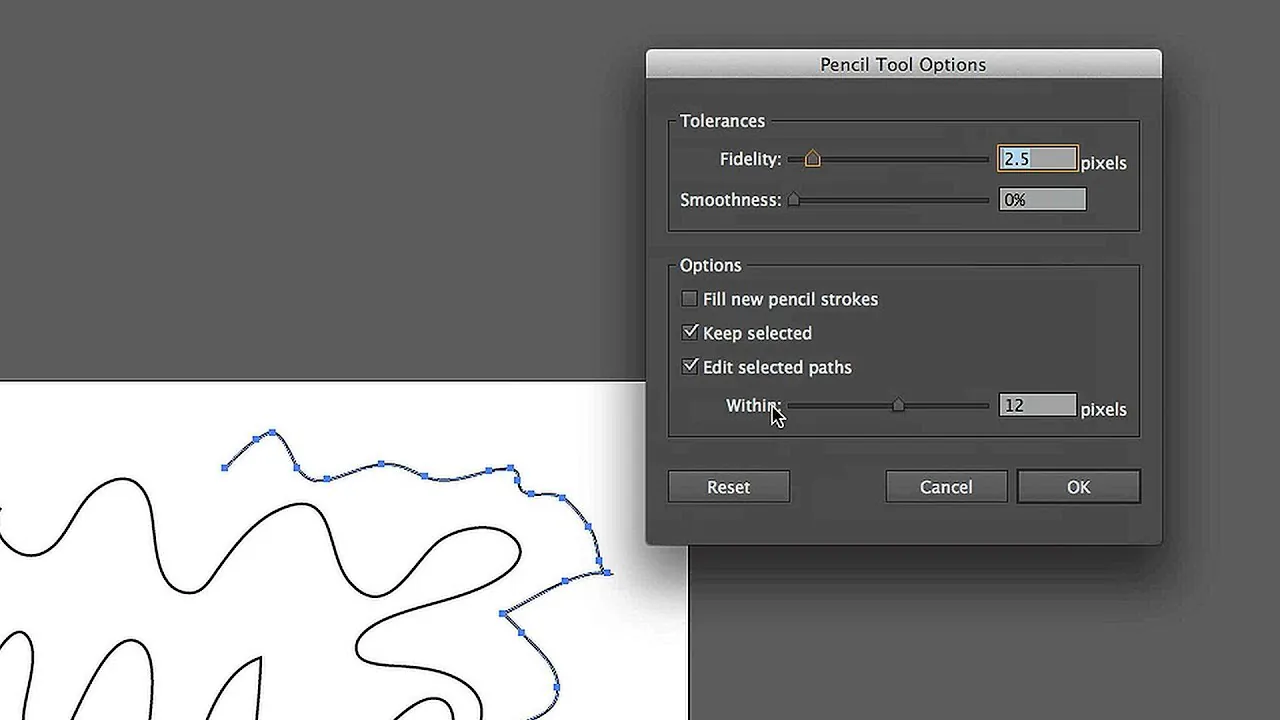
Task: Click the Pencil Tool Options title bar
Action: (904, 64)
